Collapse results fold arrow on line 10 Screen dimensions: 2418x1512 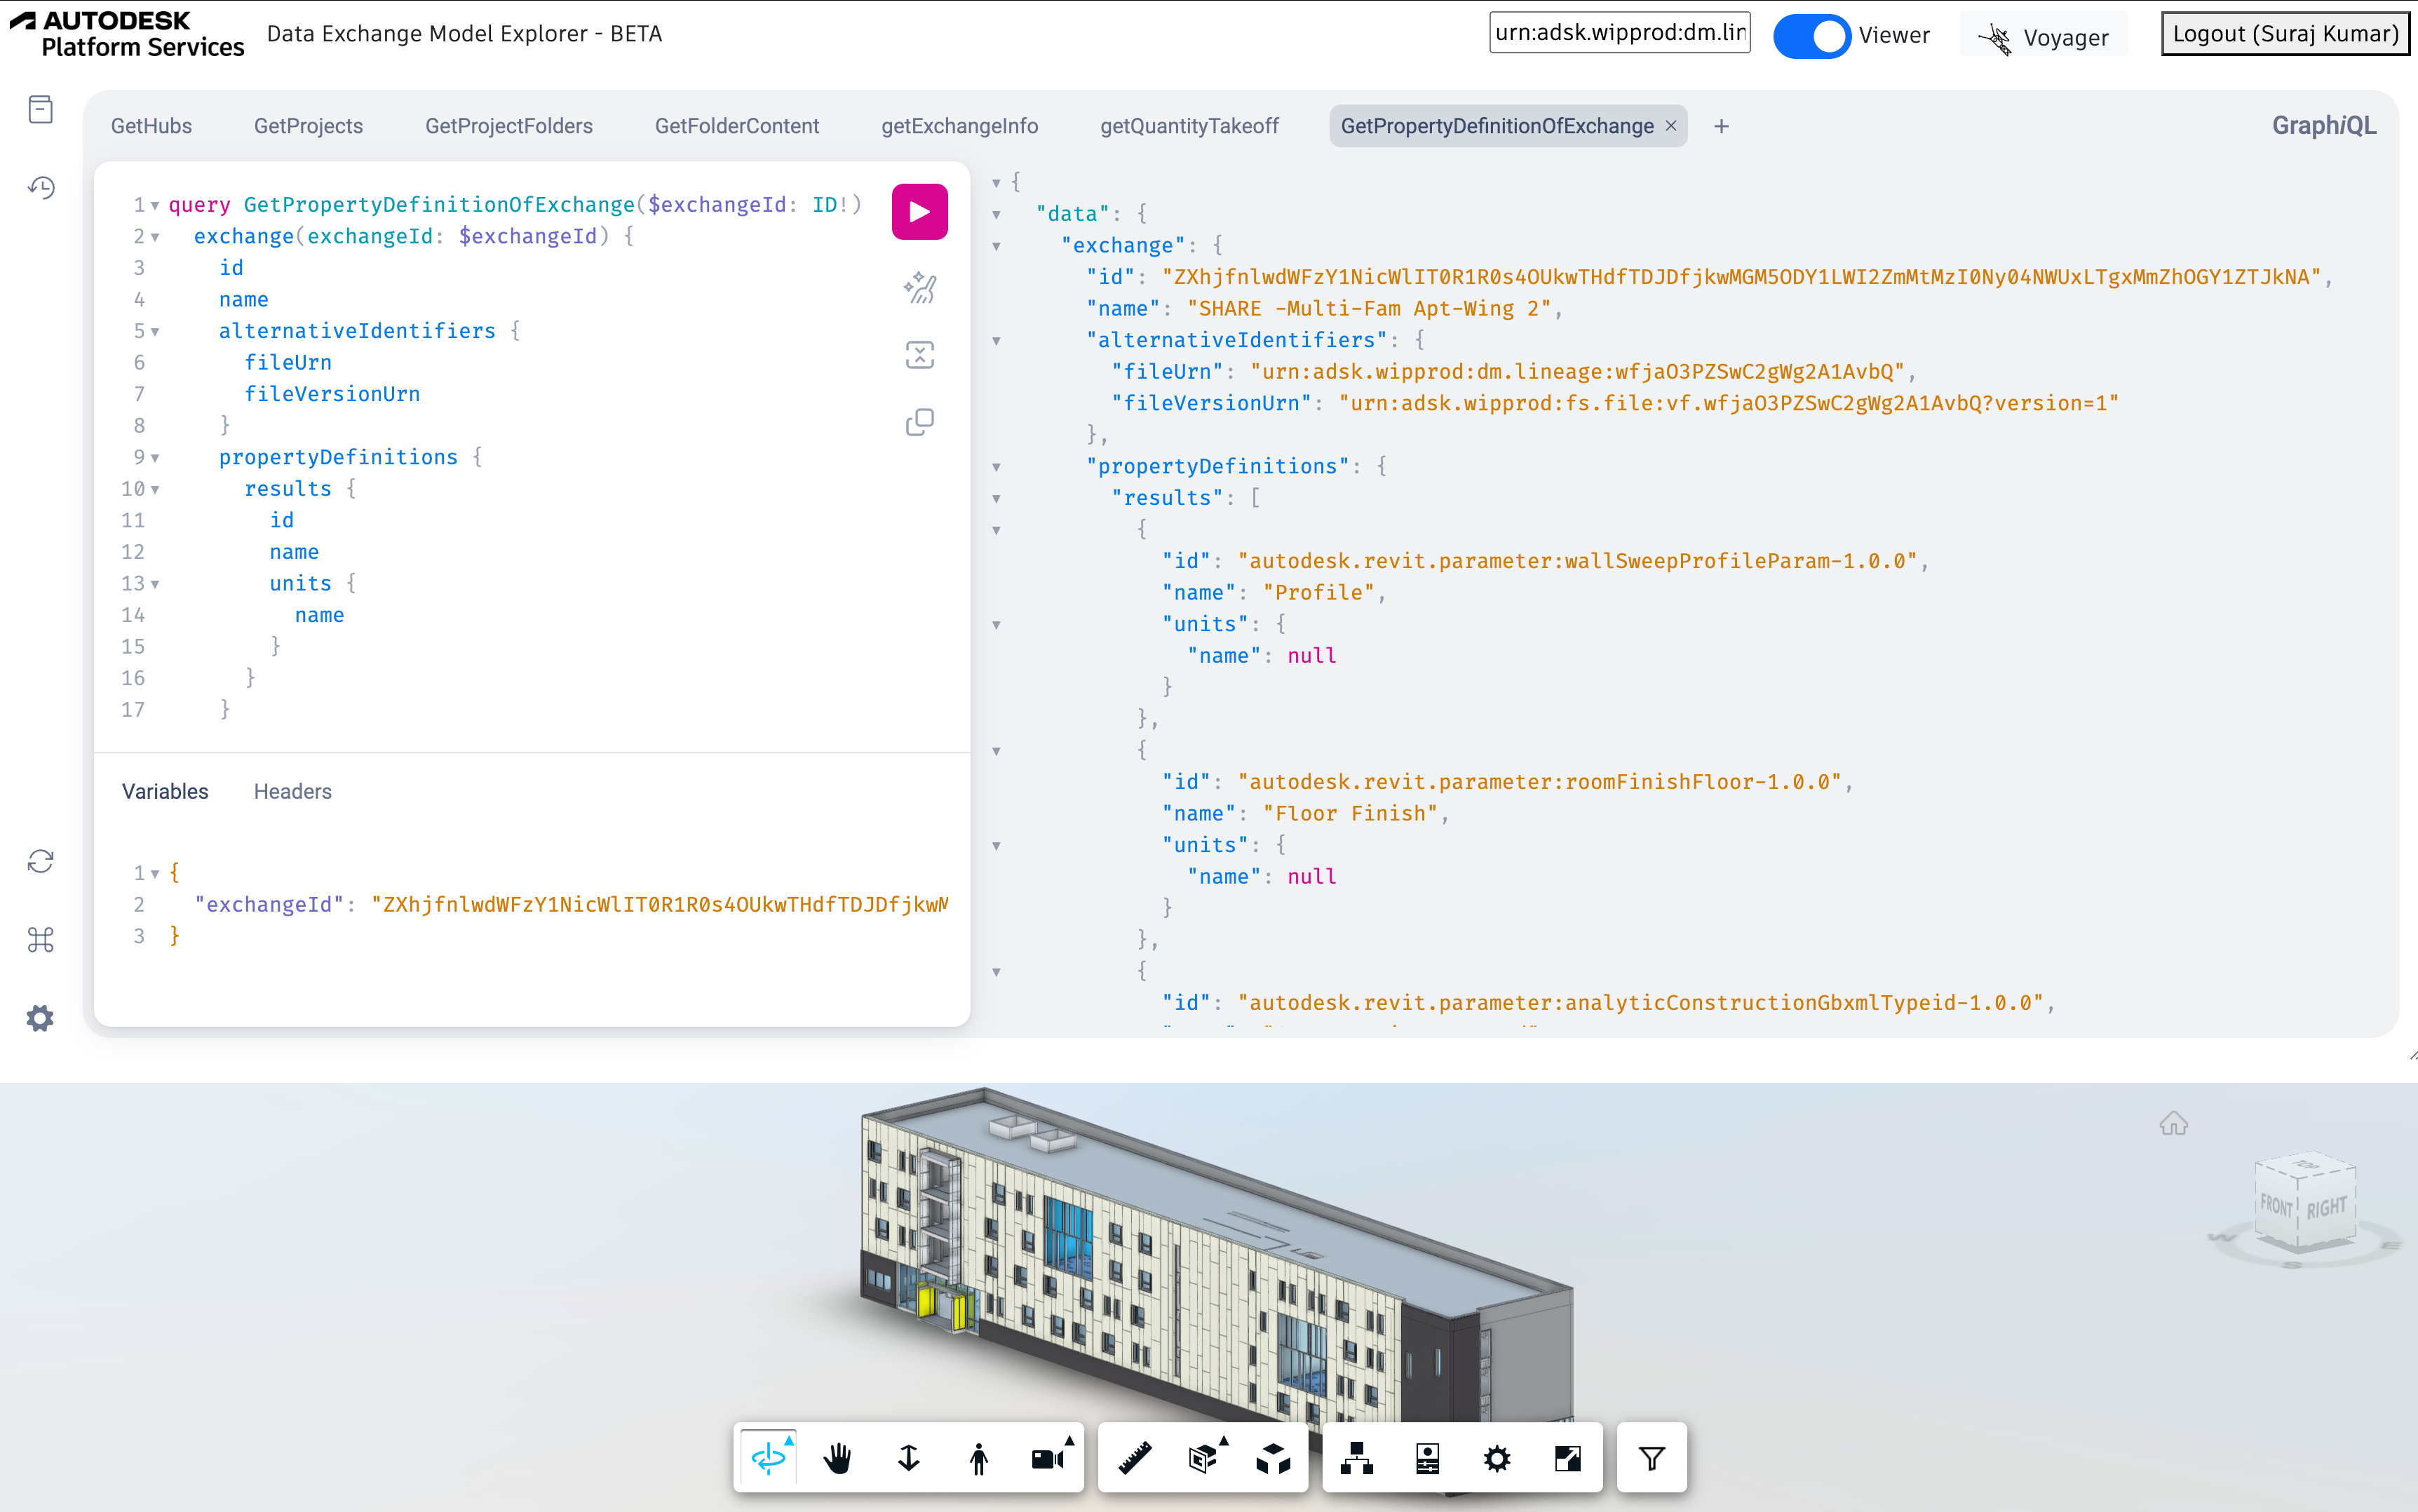coord(155,489)
